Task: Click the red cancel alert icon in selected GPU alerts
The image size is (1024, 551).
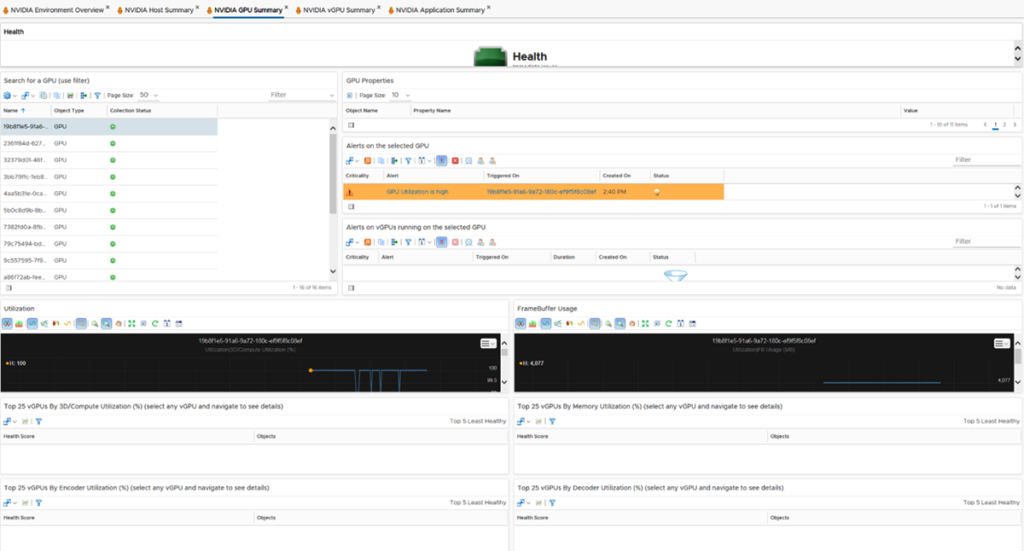Action: tap(455, 161)
